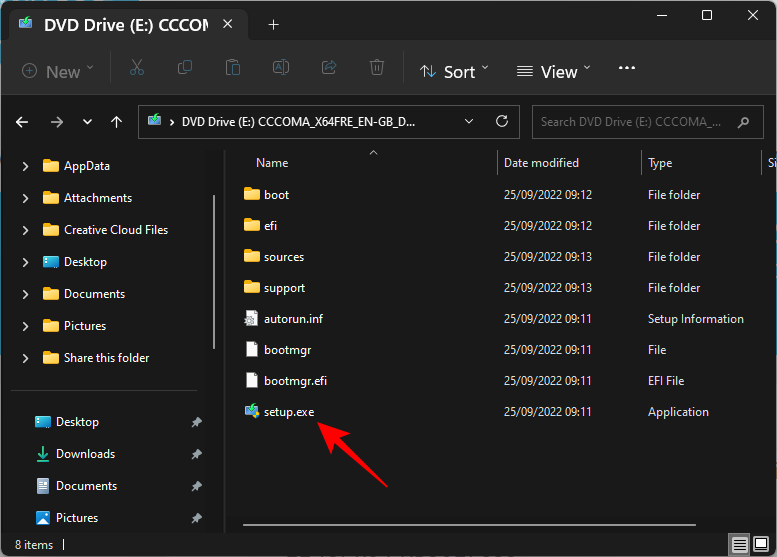Go up one folder level arrow

pyautogui.click(x=116, y=122)
